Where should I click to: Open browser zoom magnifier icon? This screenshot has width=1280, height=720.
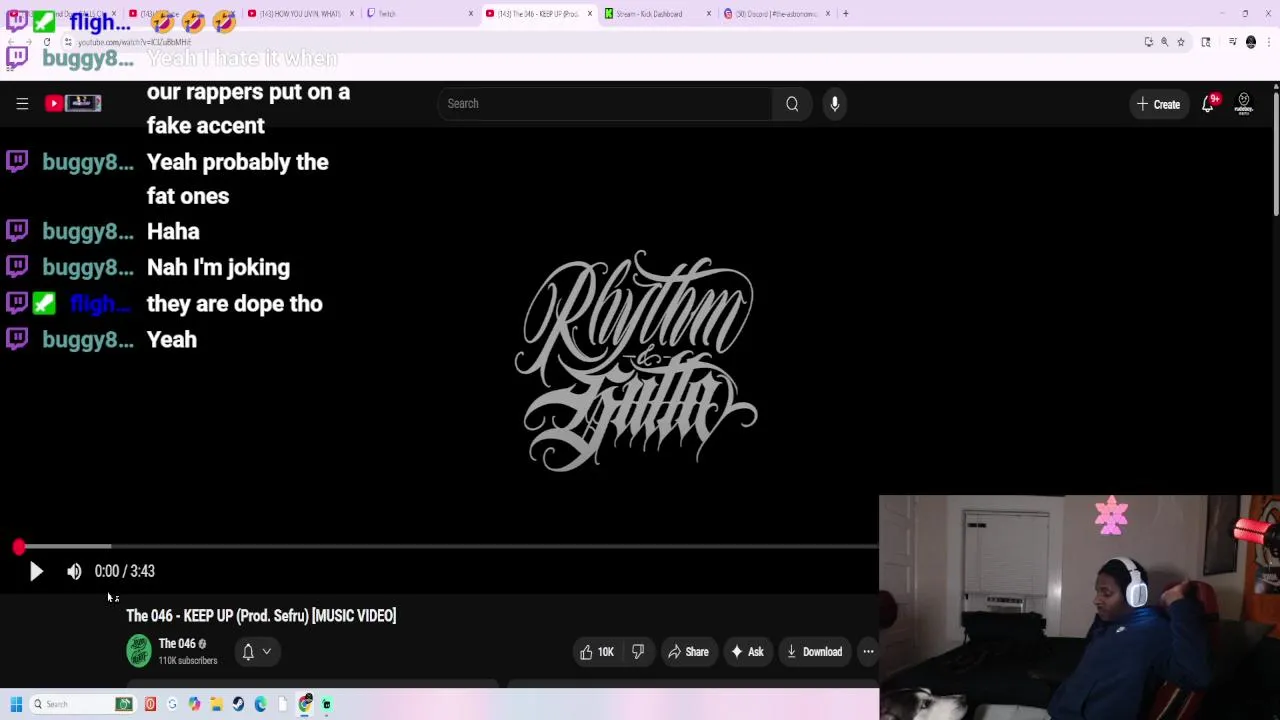point(1164,42)
